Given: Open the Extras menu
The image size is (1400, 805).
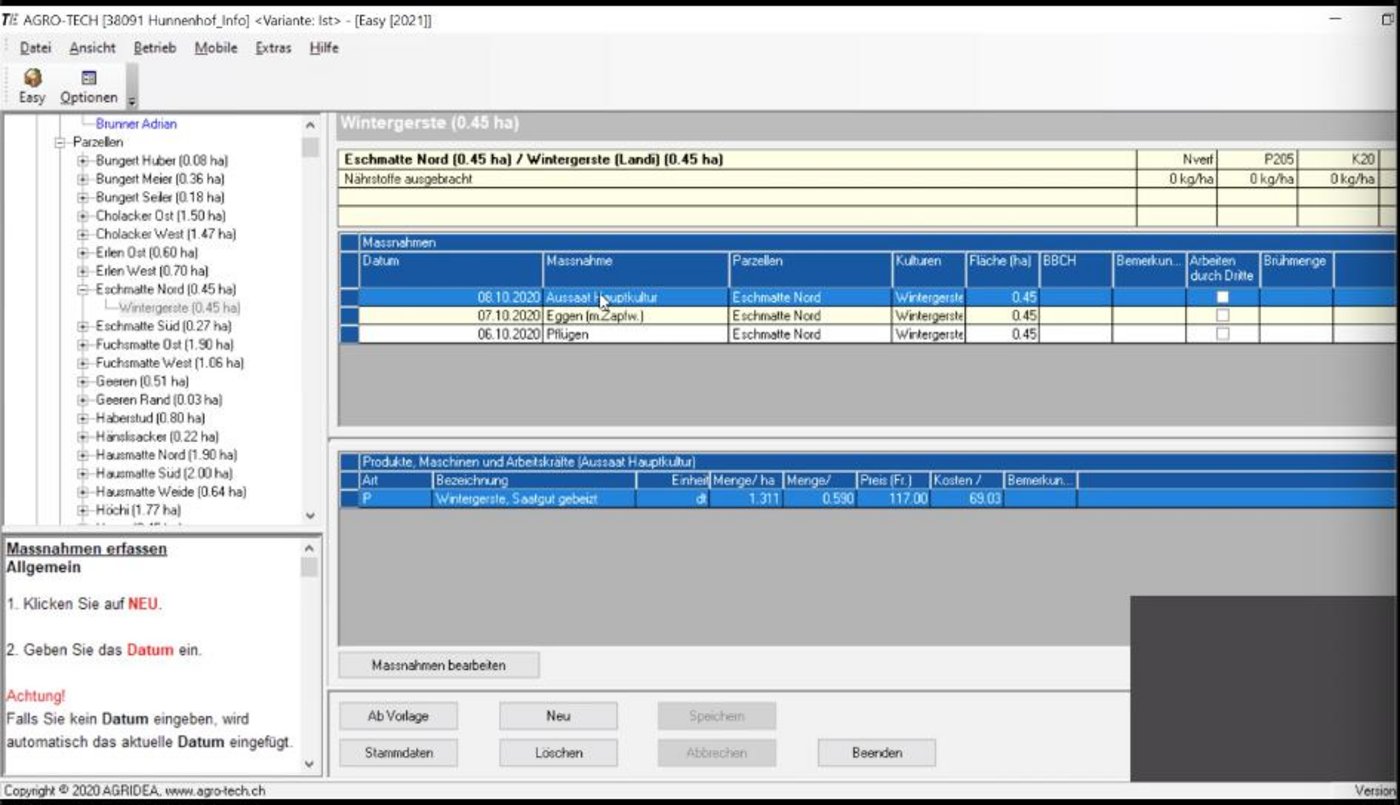Looking at the screenshot, I should tap(273, 48).
